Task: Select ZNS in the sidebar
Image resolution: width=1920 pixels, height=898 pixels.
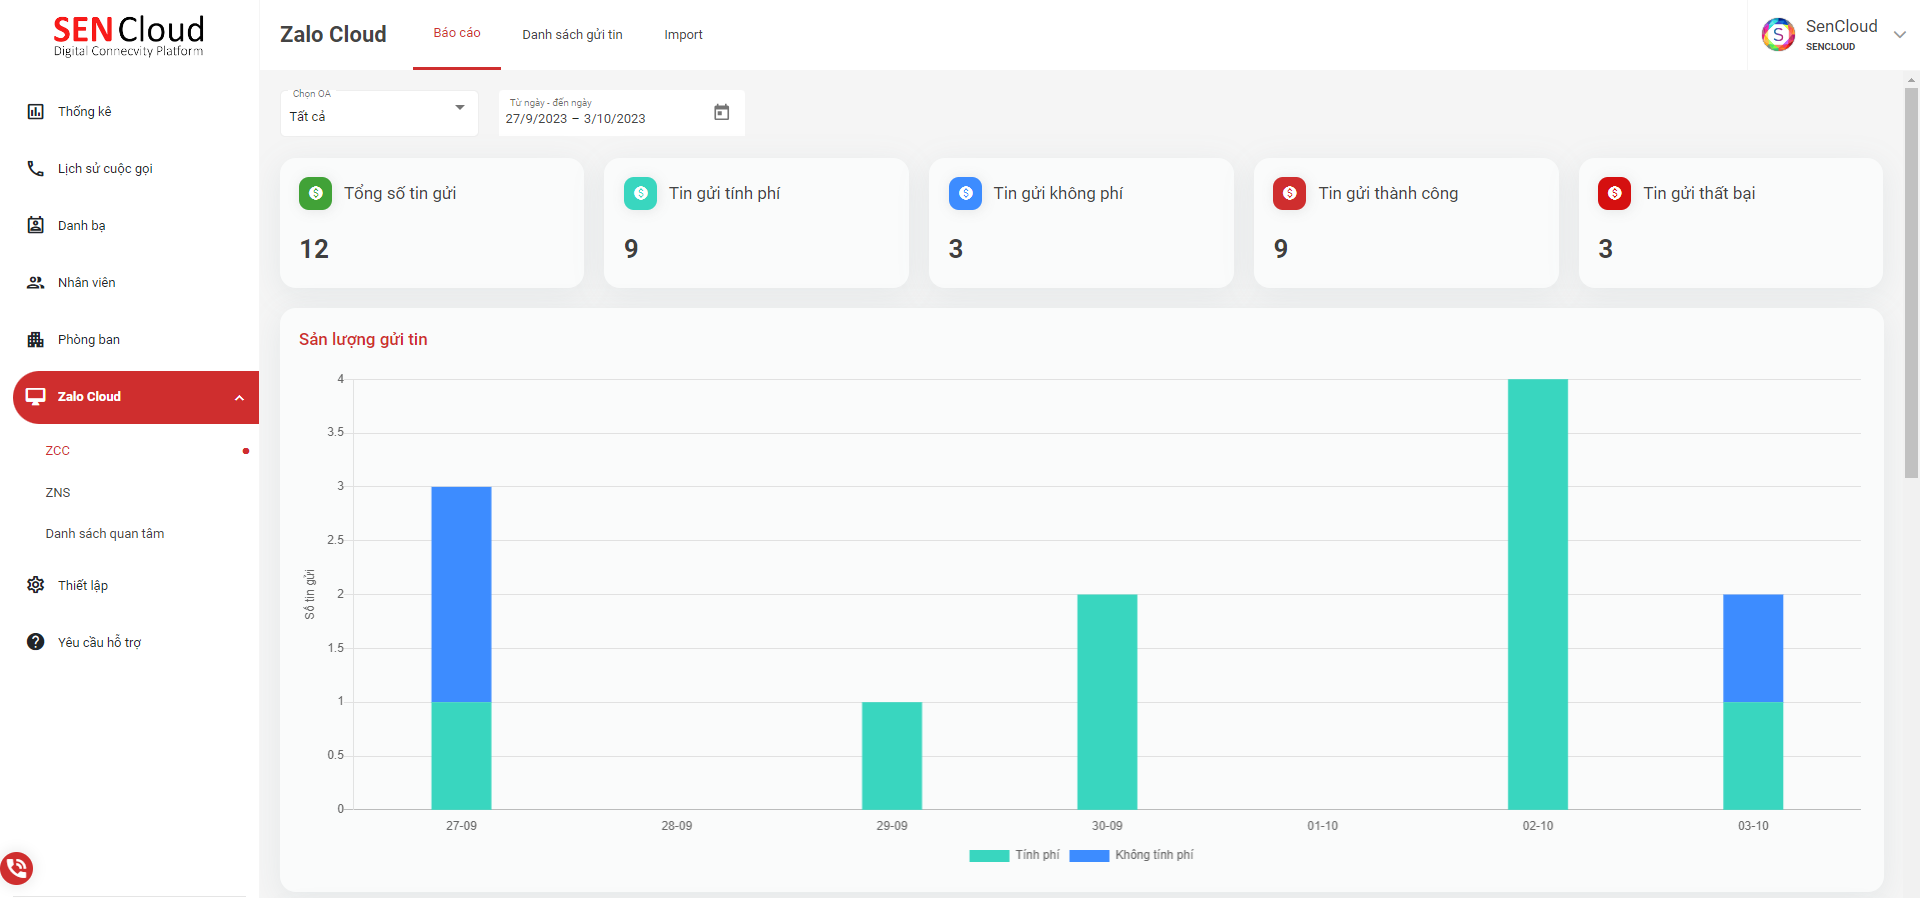Action: pos(58,493)
